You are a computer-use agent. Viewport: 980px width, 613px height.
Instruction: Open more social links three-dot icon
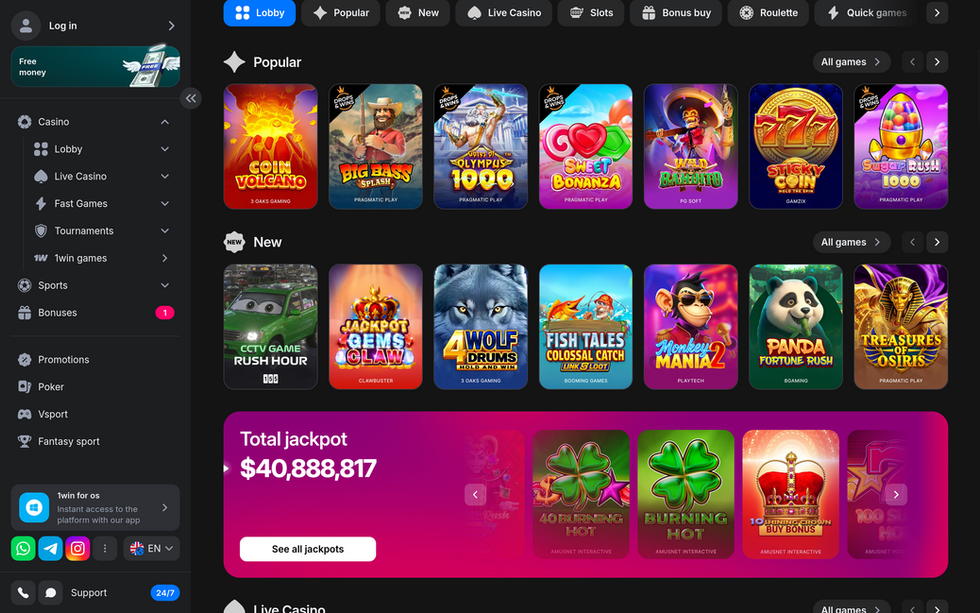point(105,549)
